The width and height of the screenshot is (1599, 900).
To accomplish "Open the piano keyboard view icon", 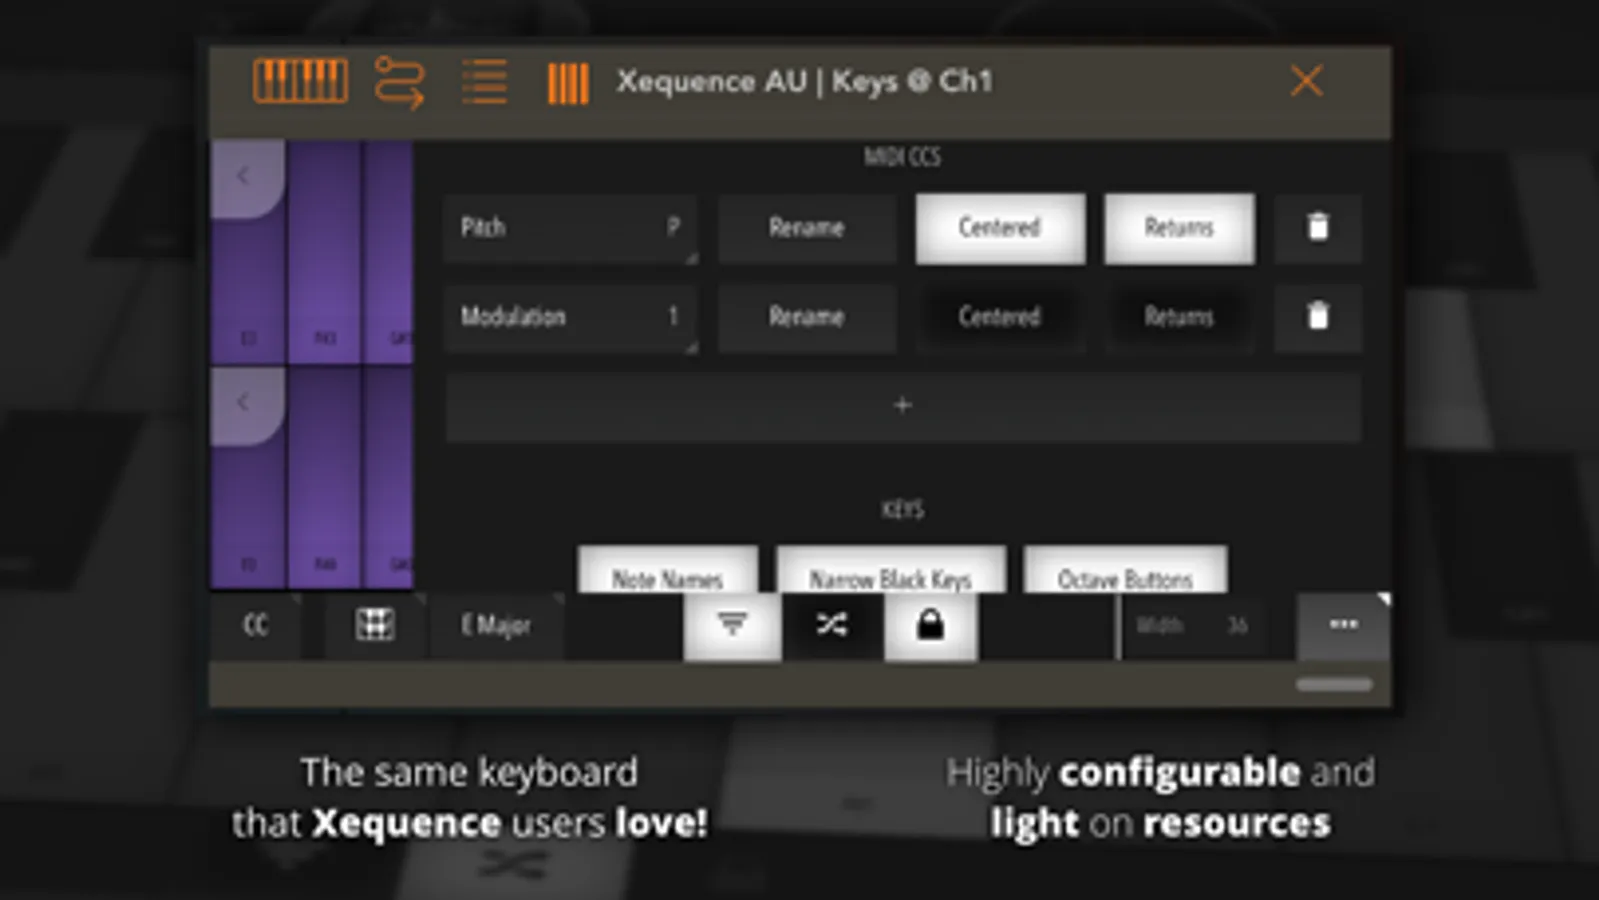I will [x=300, y=81].
